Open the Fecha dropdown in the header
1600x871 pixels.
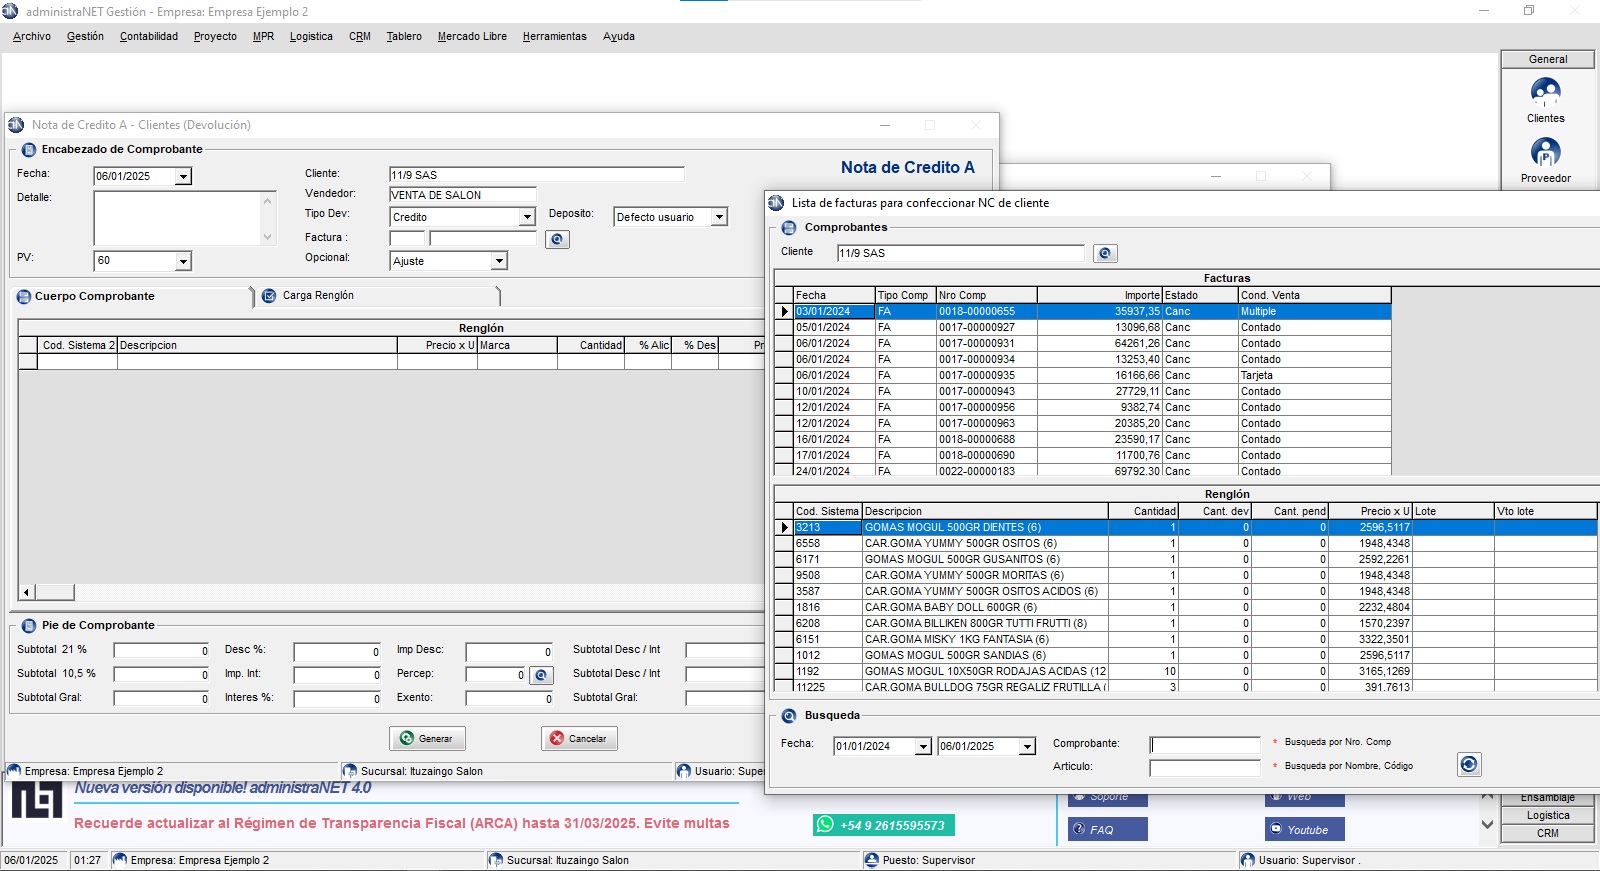click(x=183, y=176)
